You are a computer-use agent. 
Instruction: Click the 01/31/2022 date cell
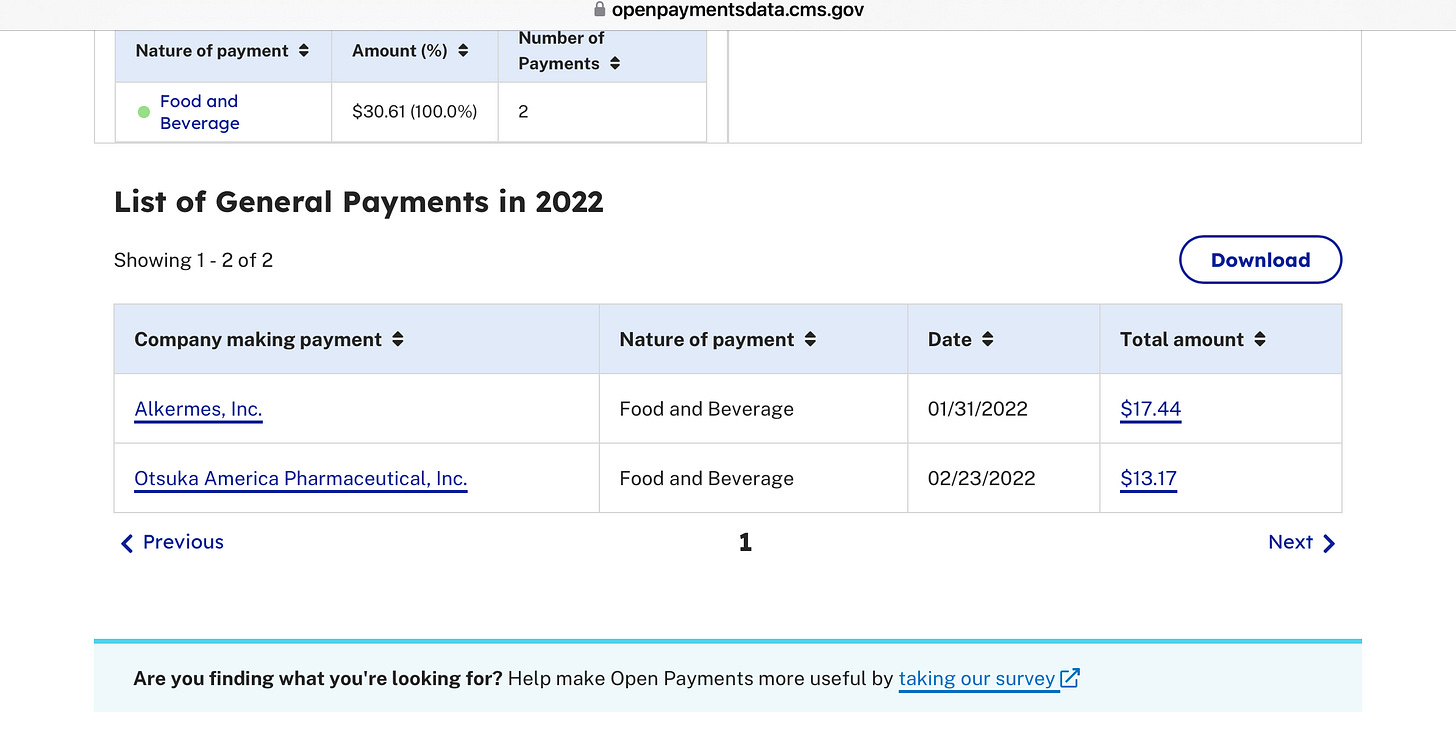[x=978, y=409]
